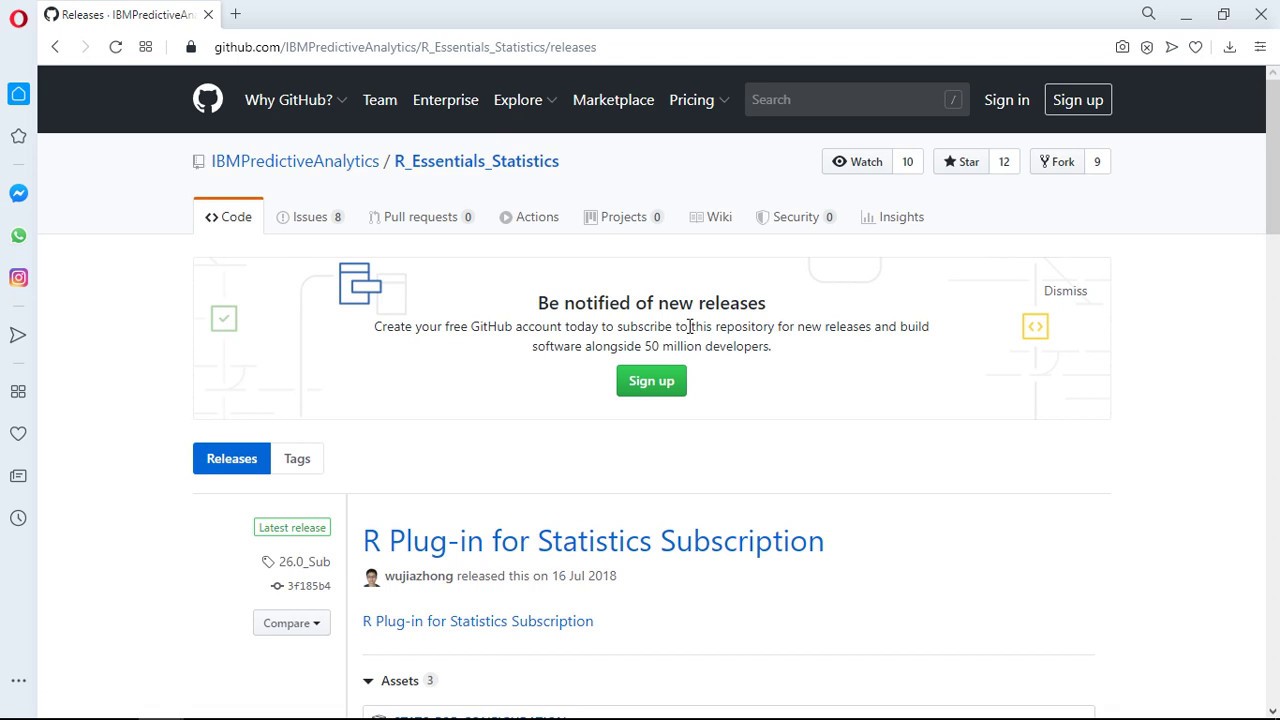This screenshot has width=1280, height=720.
Task: Open the Wiki tab
Action: click(x=711, y=217)
